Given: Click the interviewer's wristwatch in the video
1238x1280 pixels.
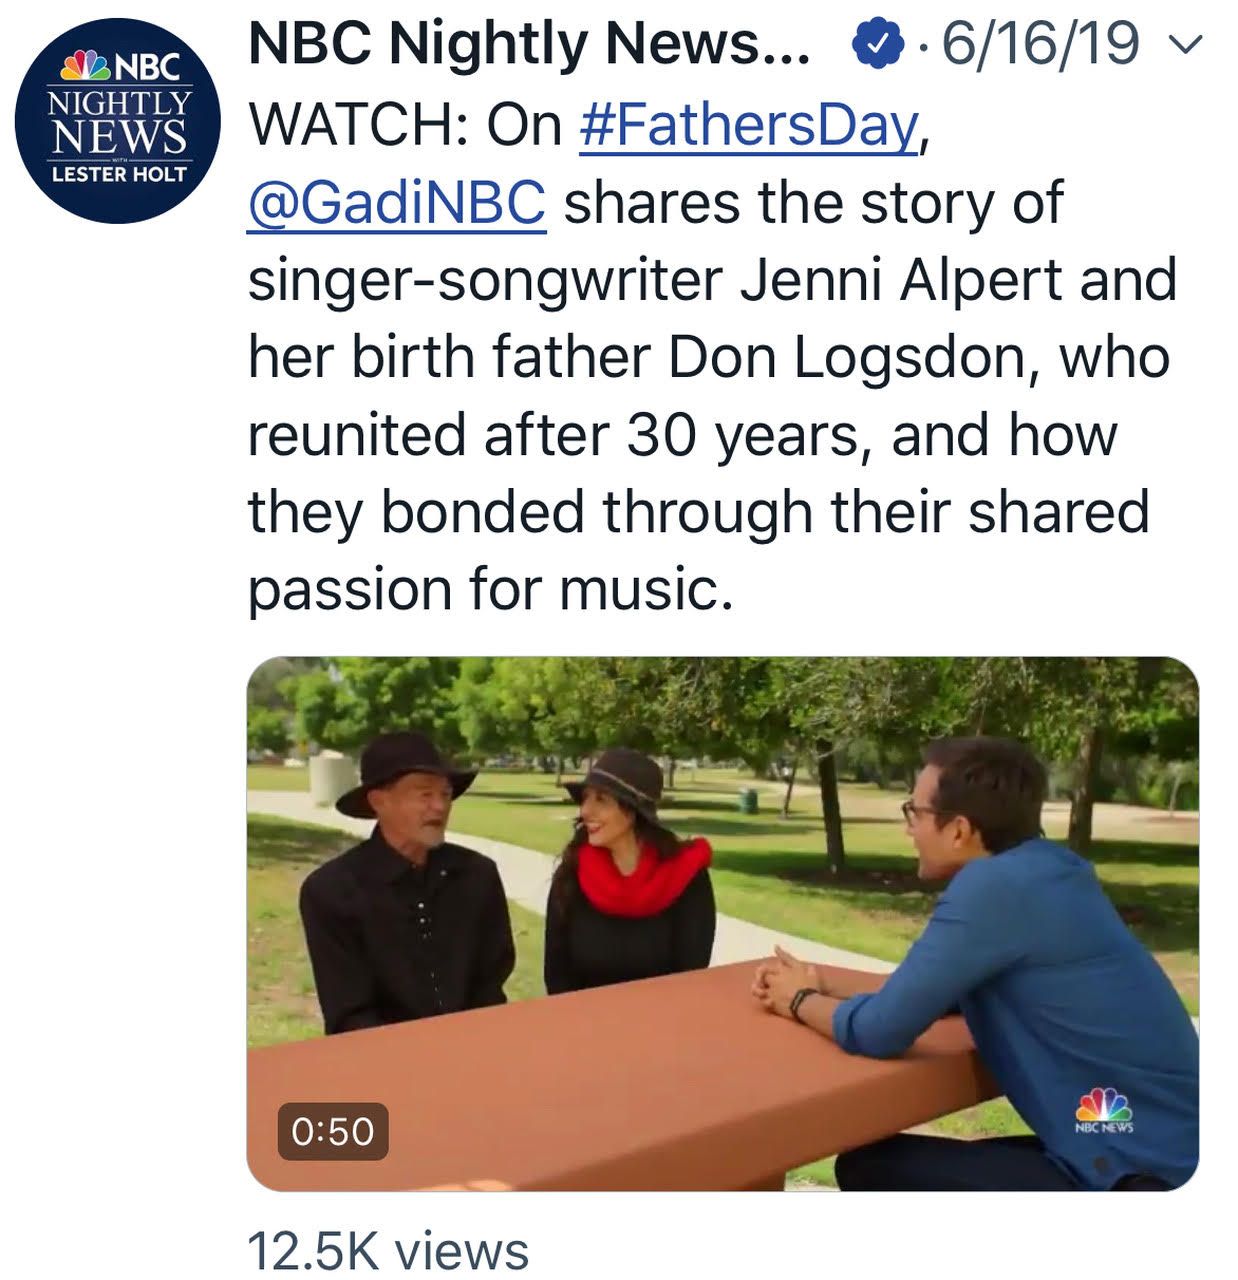Looking at the screenshot, I should (x=802, y=1002).
